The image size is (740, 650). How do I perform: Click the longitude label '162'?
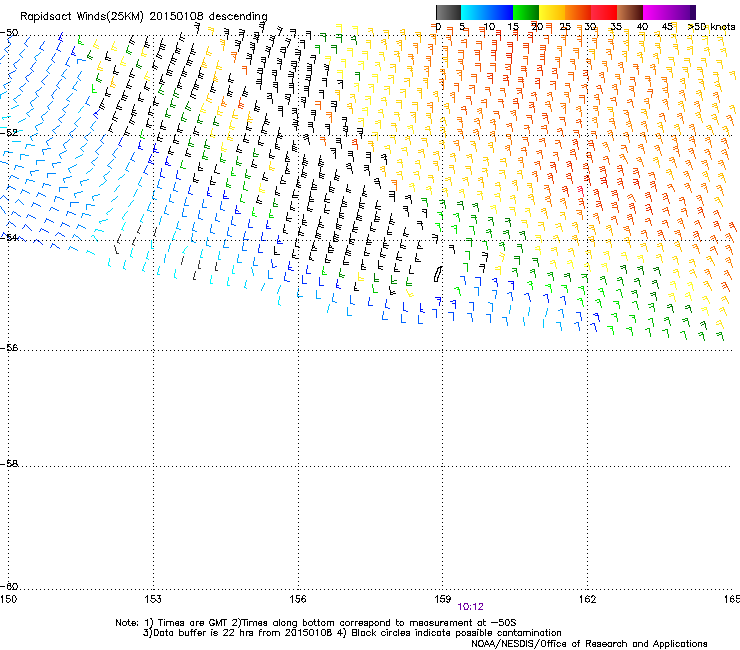pos(588,599)
